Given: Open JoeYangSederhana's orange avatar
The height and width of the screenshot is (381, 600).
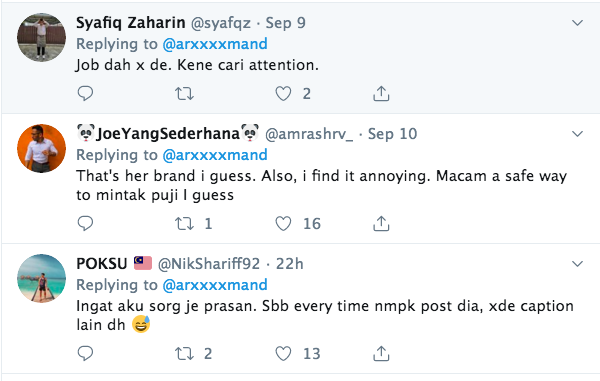Looking at the screenshot, I should (x=41, y=148).
